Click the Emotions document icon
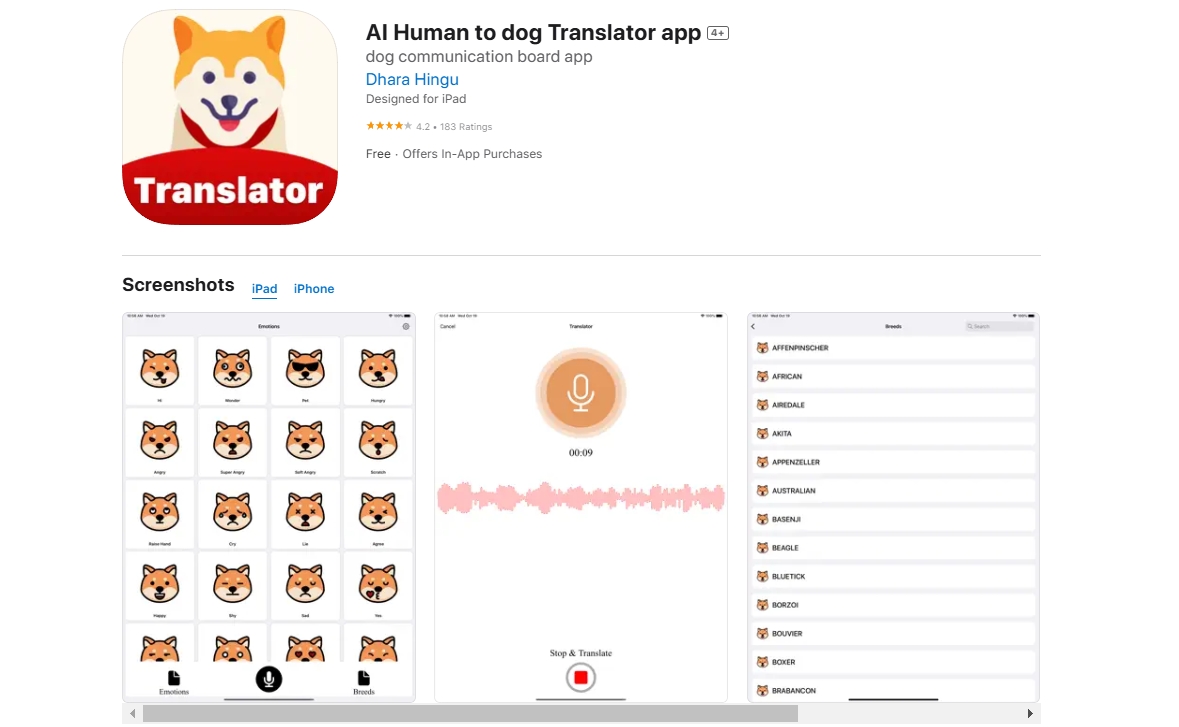1179x727 pixels. 174,677
